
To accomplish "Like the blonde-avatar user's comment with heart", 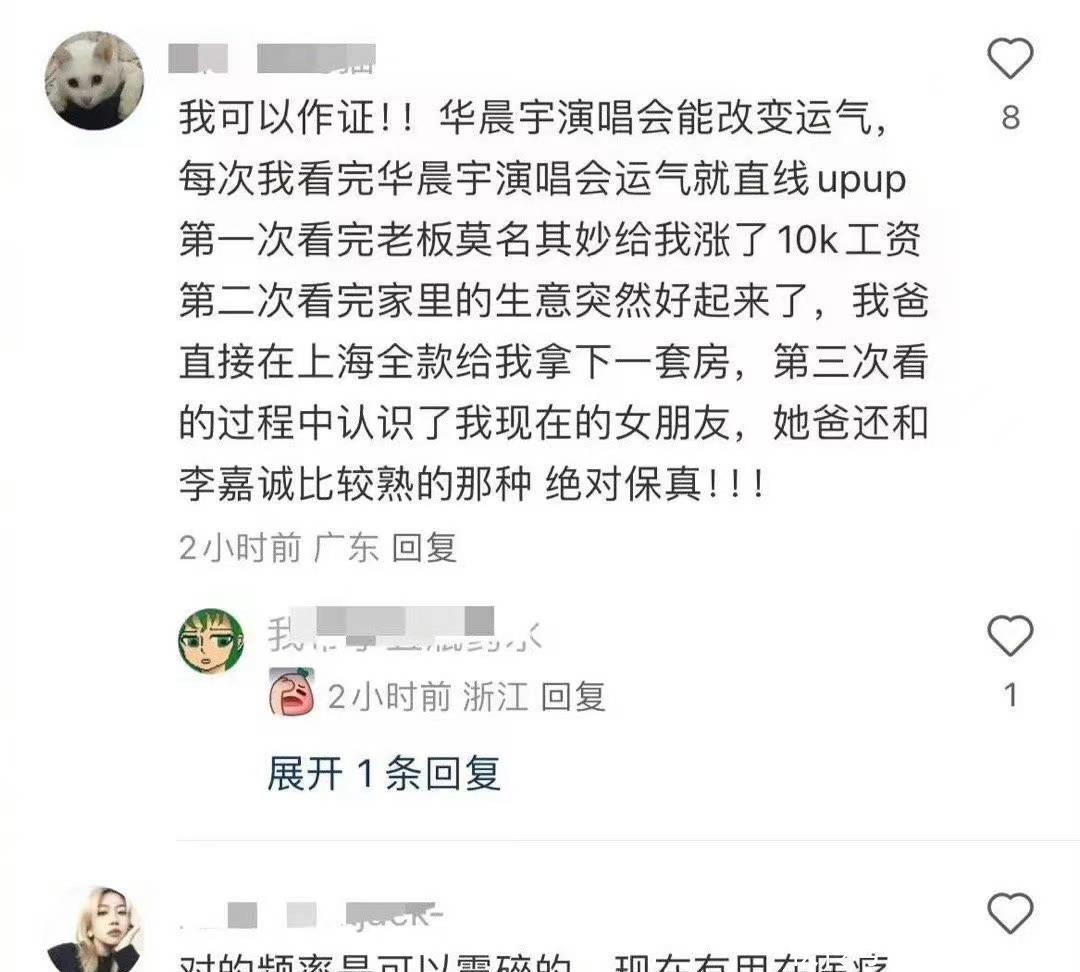I will pos(1010,913).
